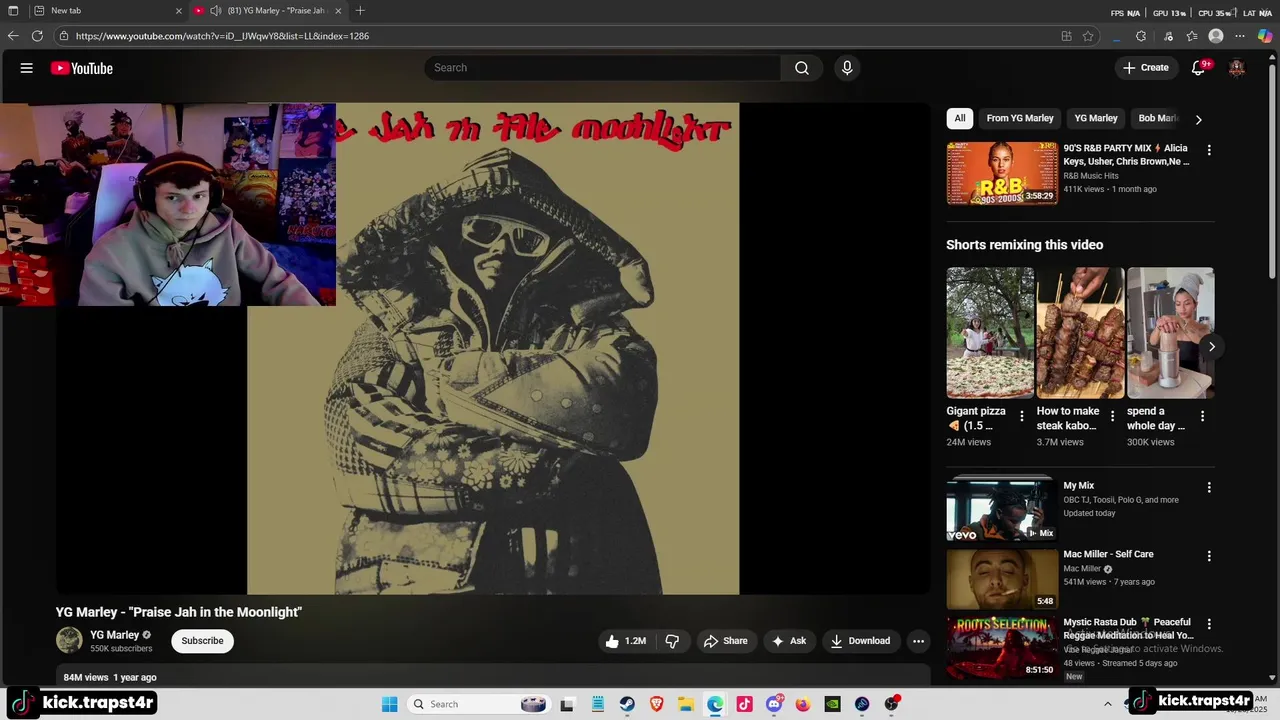Screen dimensions: 1280x720
Task: Open a new browser tab with plus
Action: tap(360, 11)
